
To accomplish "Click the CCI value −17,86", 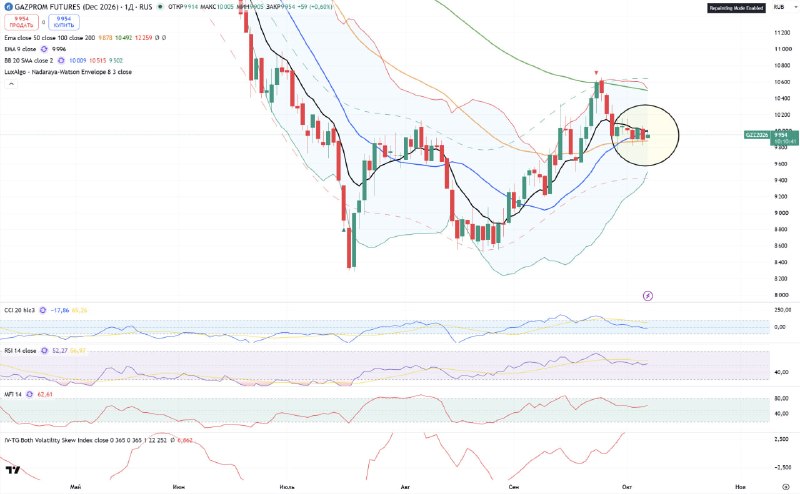I will pyautogui.click(x=60, y=310).
